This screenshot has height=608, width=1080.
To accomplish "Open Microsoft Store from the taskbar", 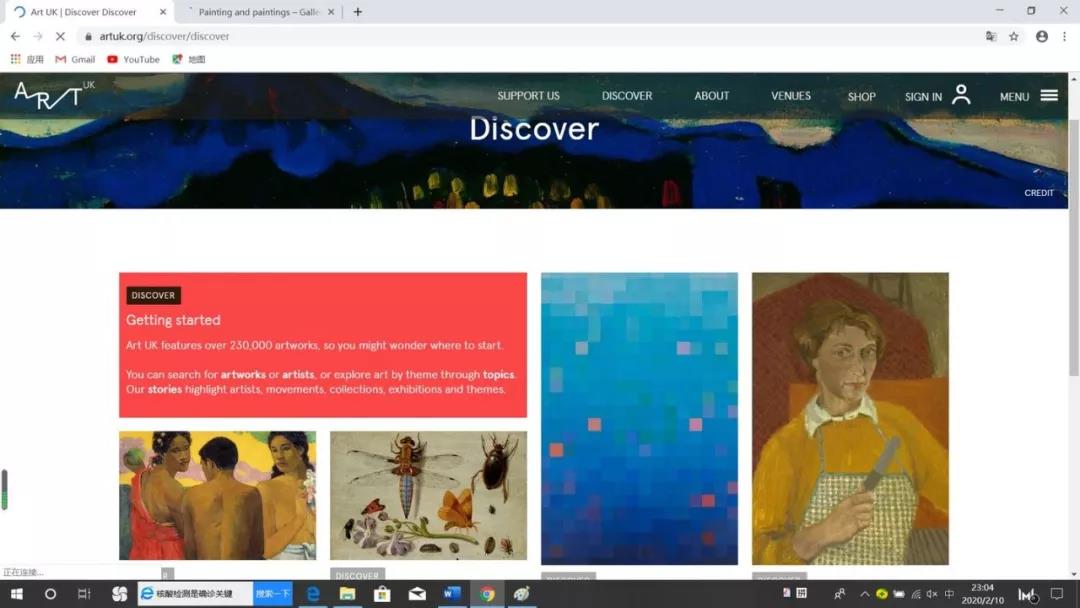I will (x=381, y=594).
